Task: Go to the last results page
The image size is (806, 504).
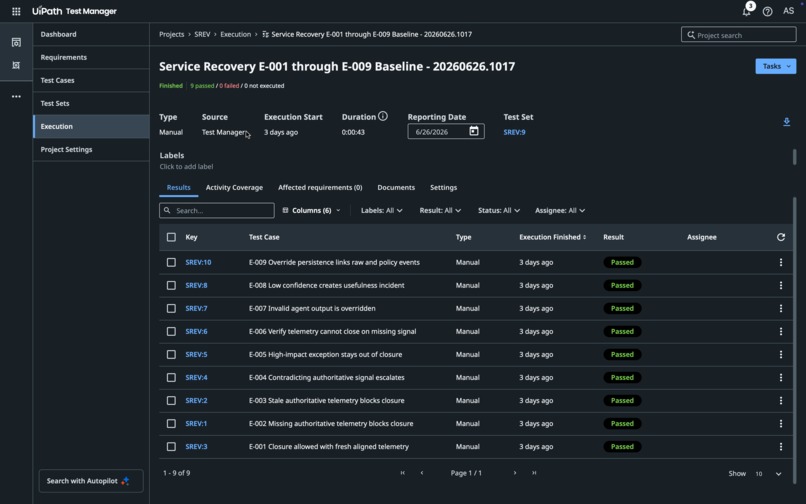Action: coord(534,473)
